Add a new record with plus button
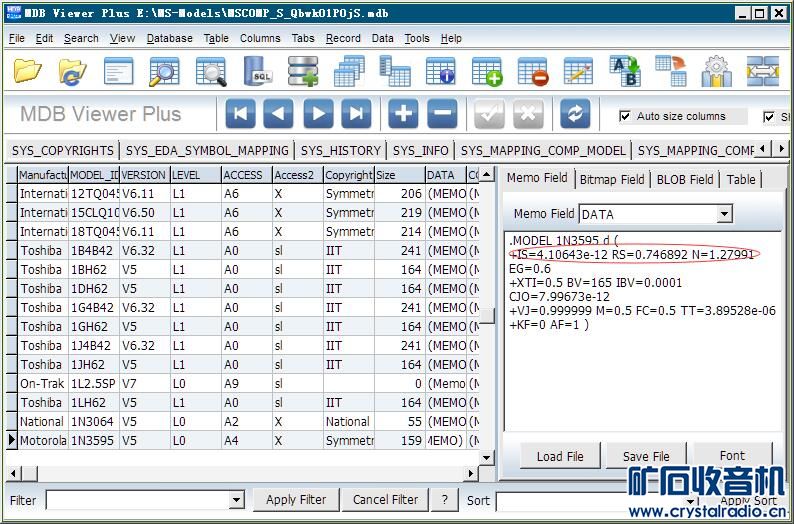The width and height of the screenshot is (794, 524). pos(403,113)
